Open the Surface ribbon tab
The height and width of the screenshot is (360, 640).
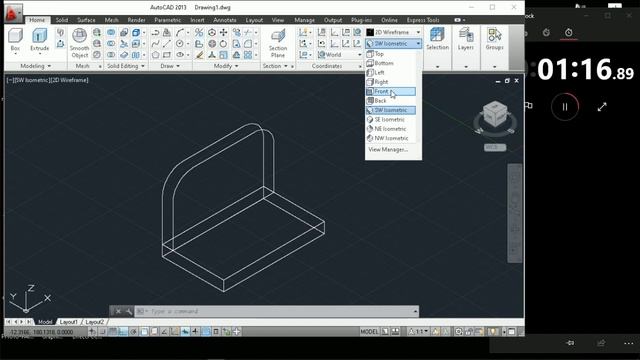click(x=86, y=20)
